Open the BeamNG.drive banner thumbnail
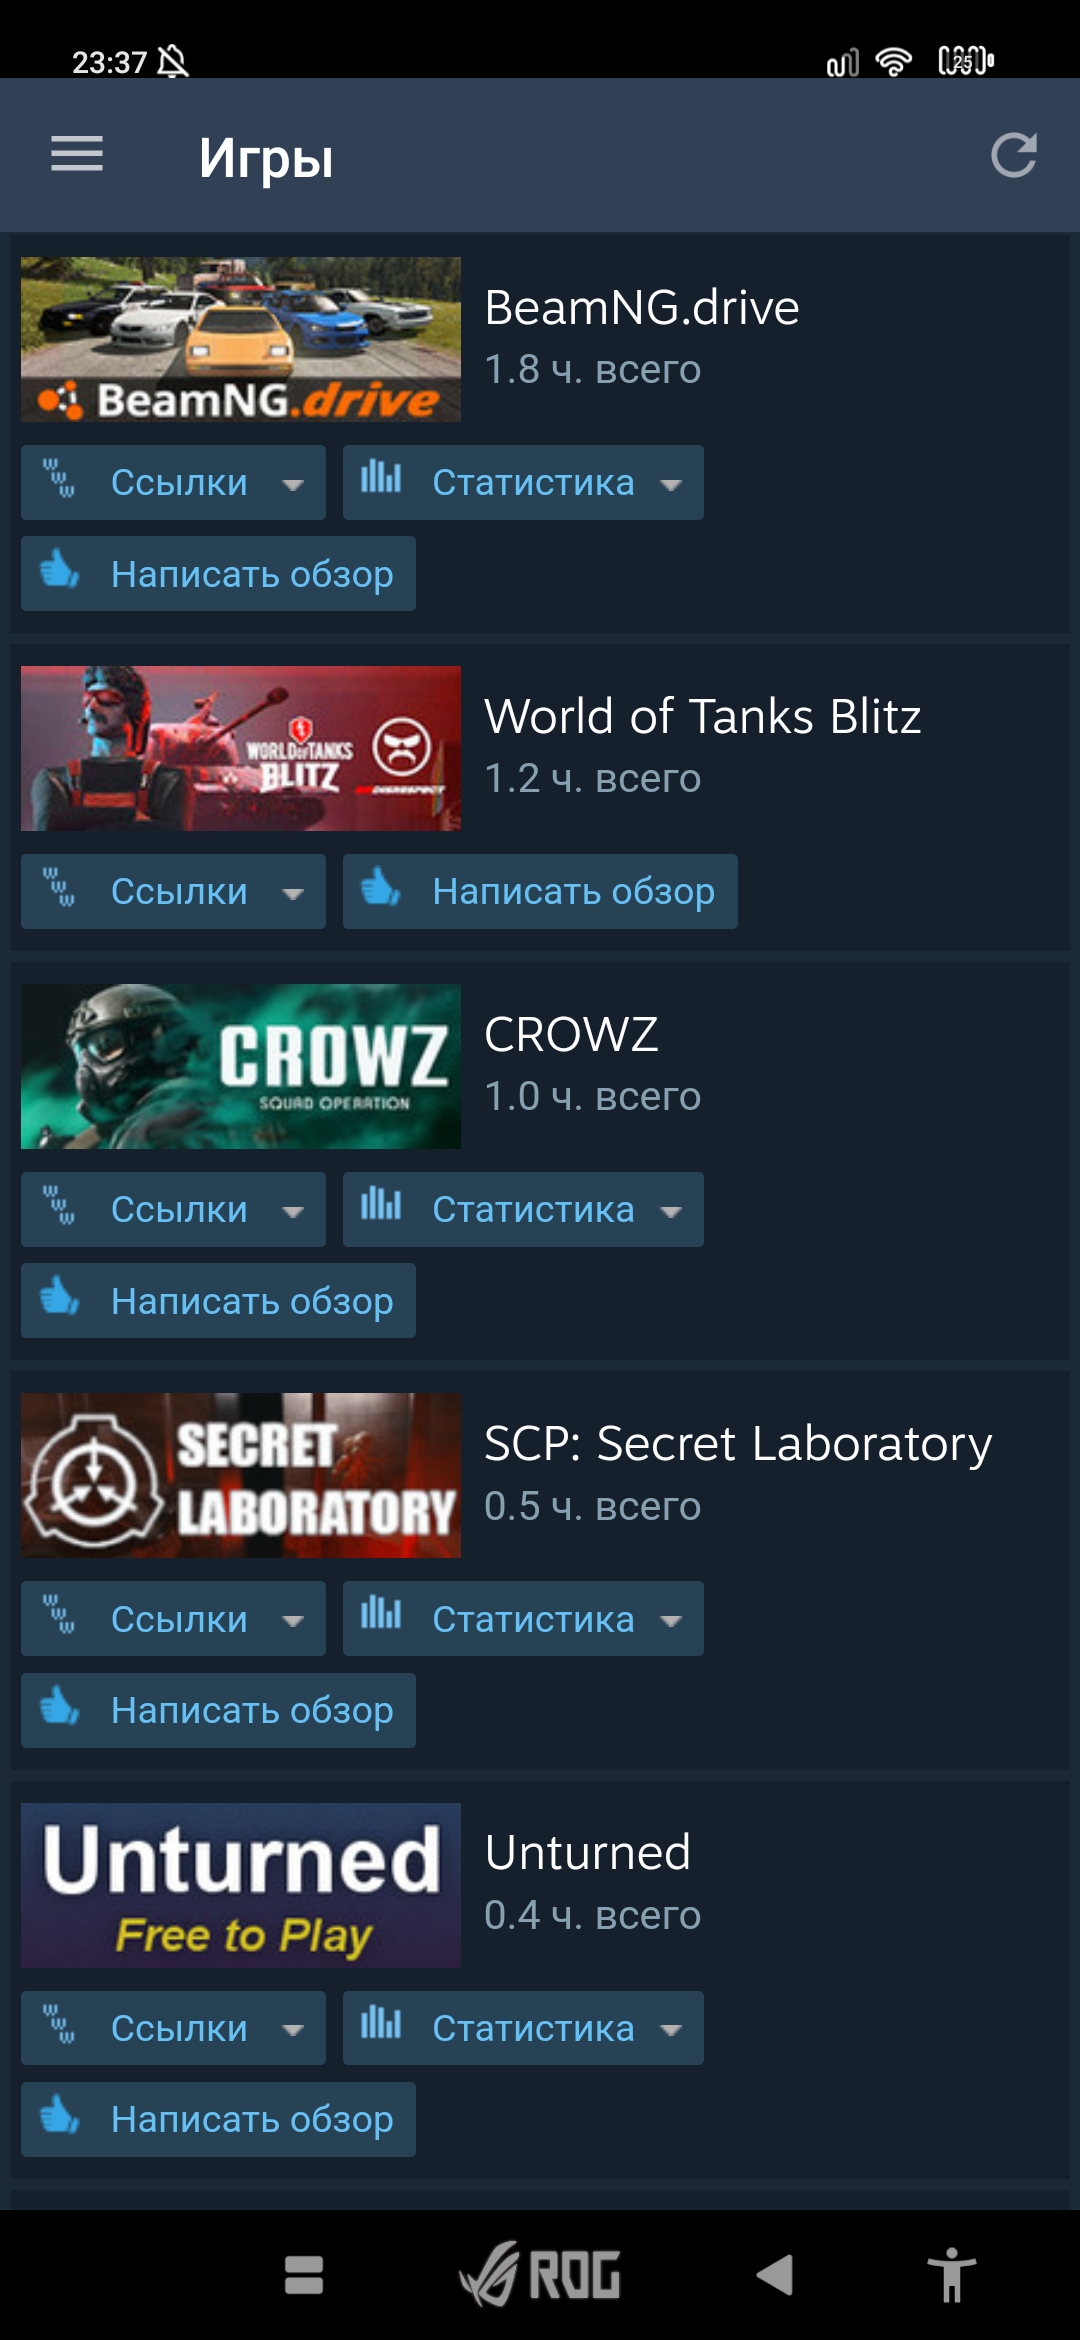The width and height of the screenshot is (1080, 2340). tap(241, 339)
